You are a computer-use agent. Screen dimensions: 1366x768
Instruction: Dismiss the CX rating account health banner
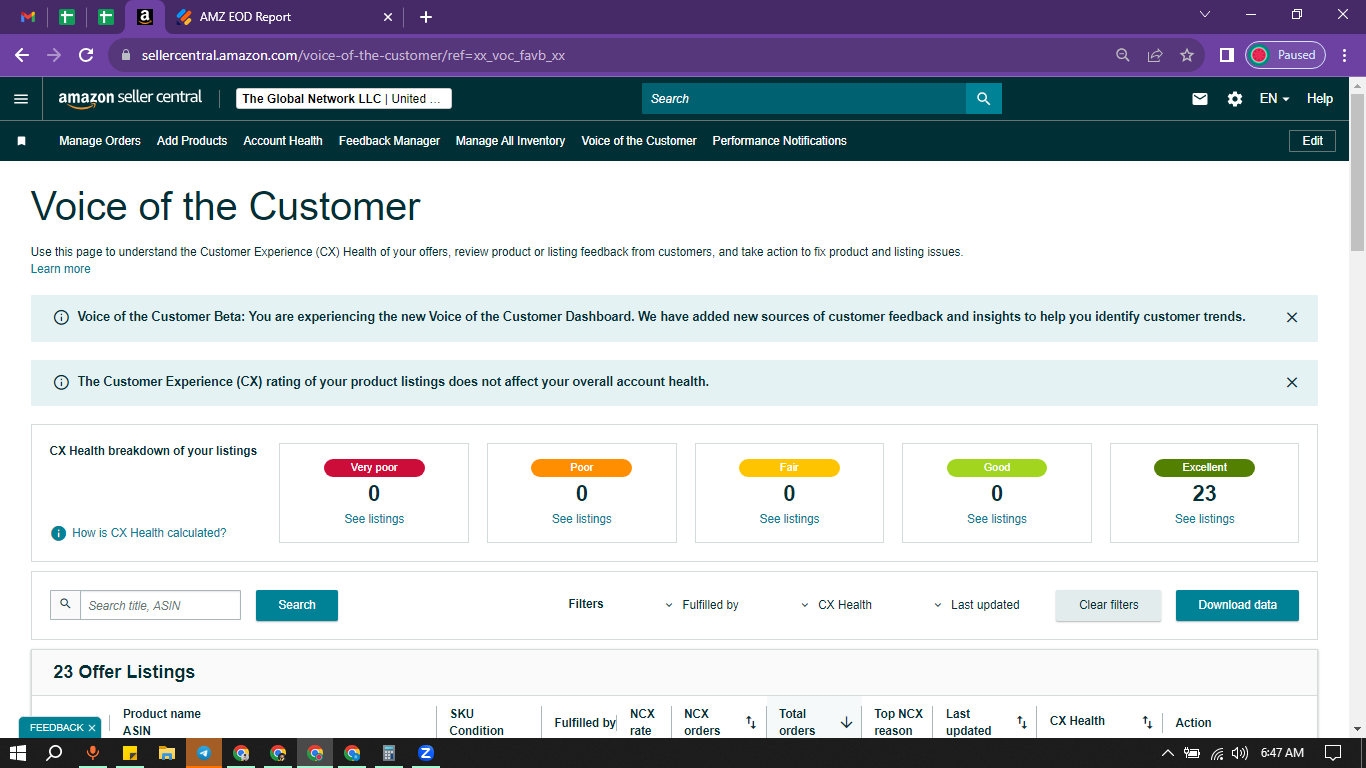point(1292,382)
